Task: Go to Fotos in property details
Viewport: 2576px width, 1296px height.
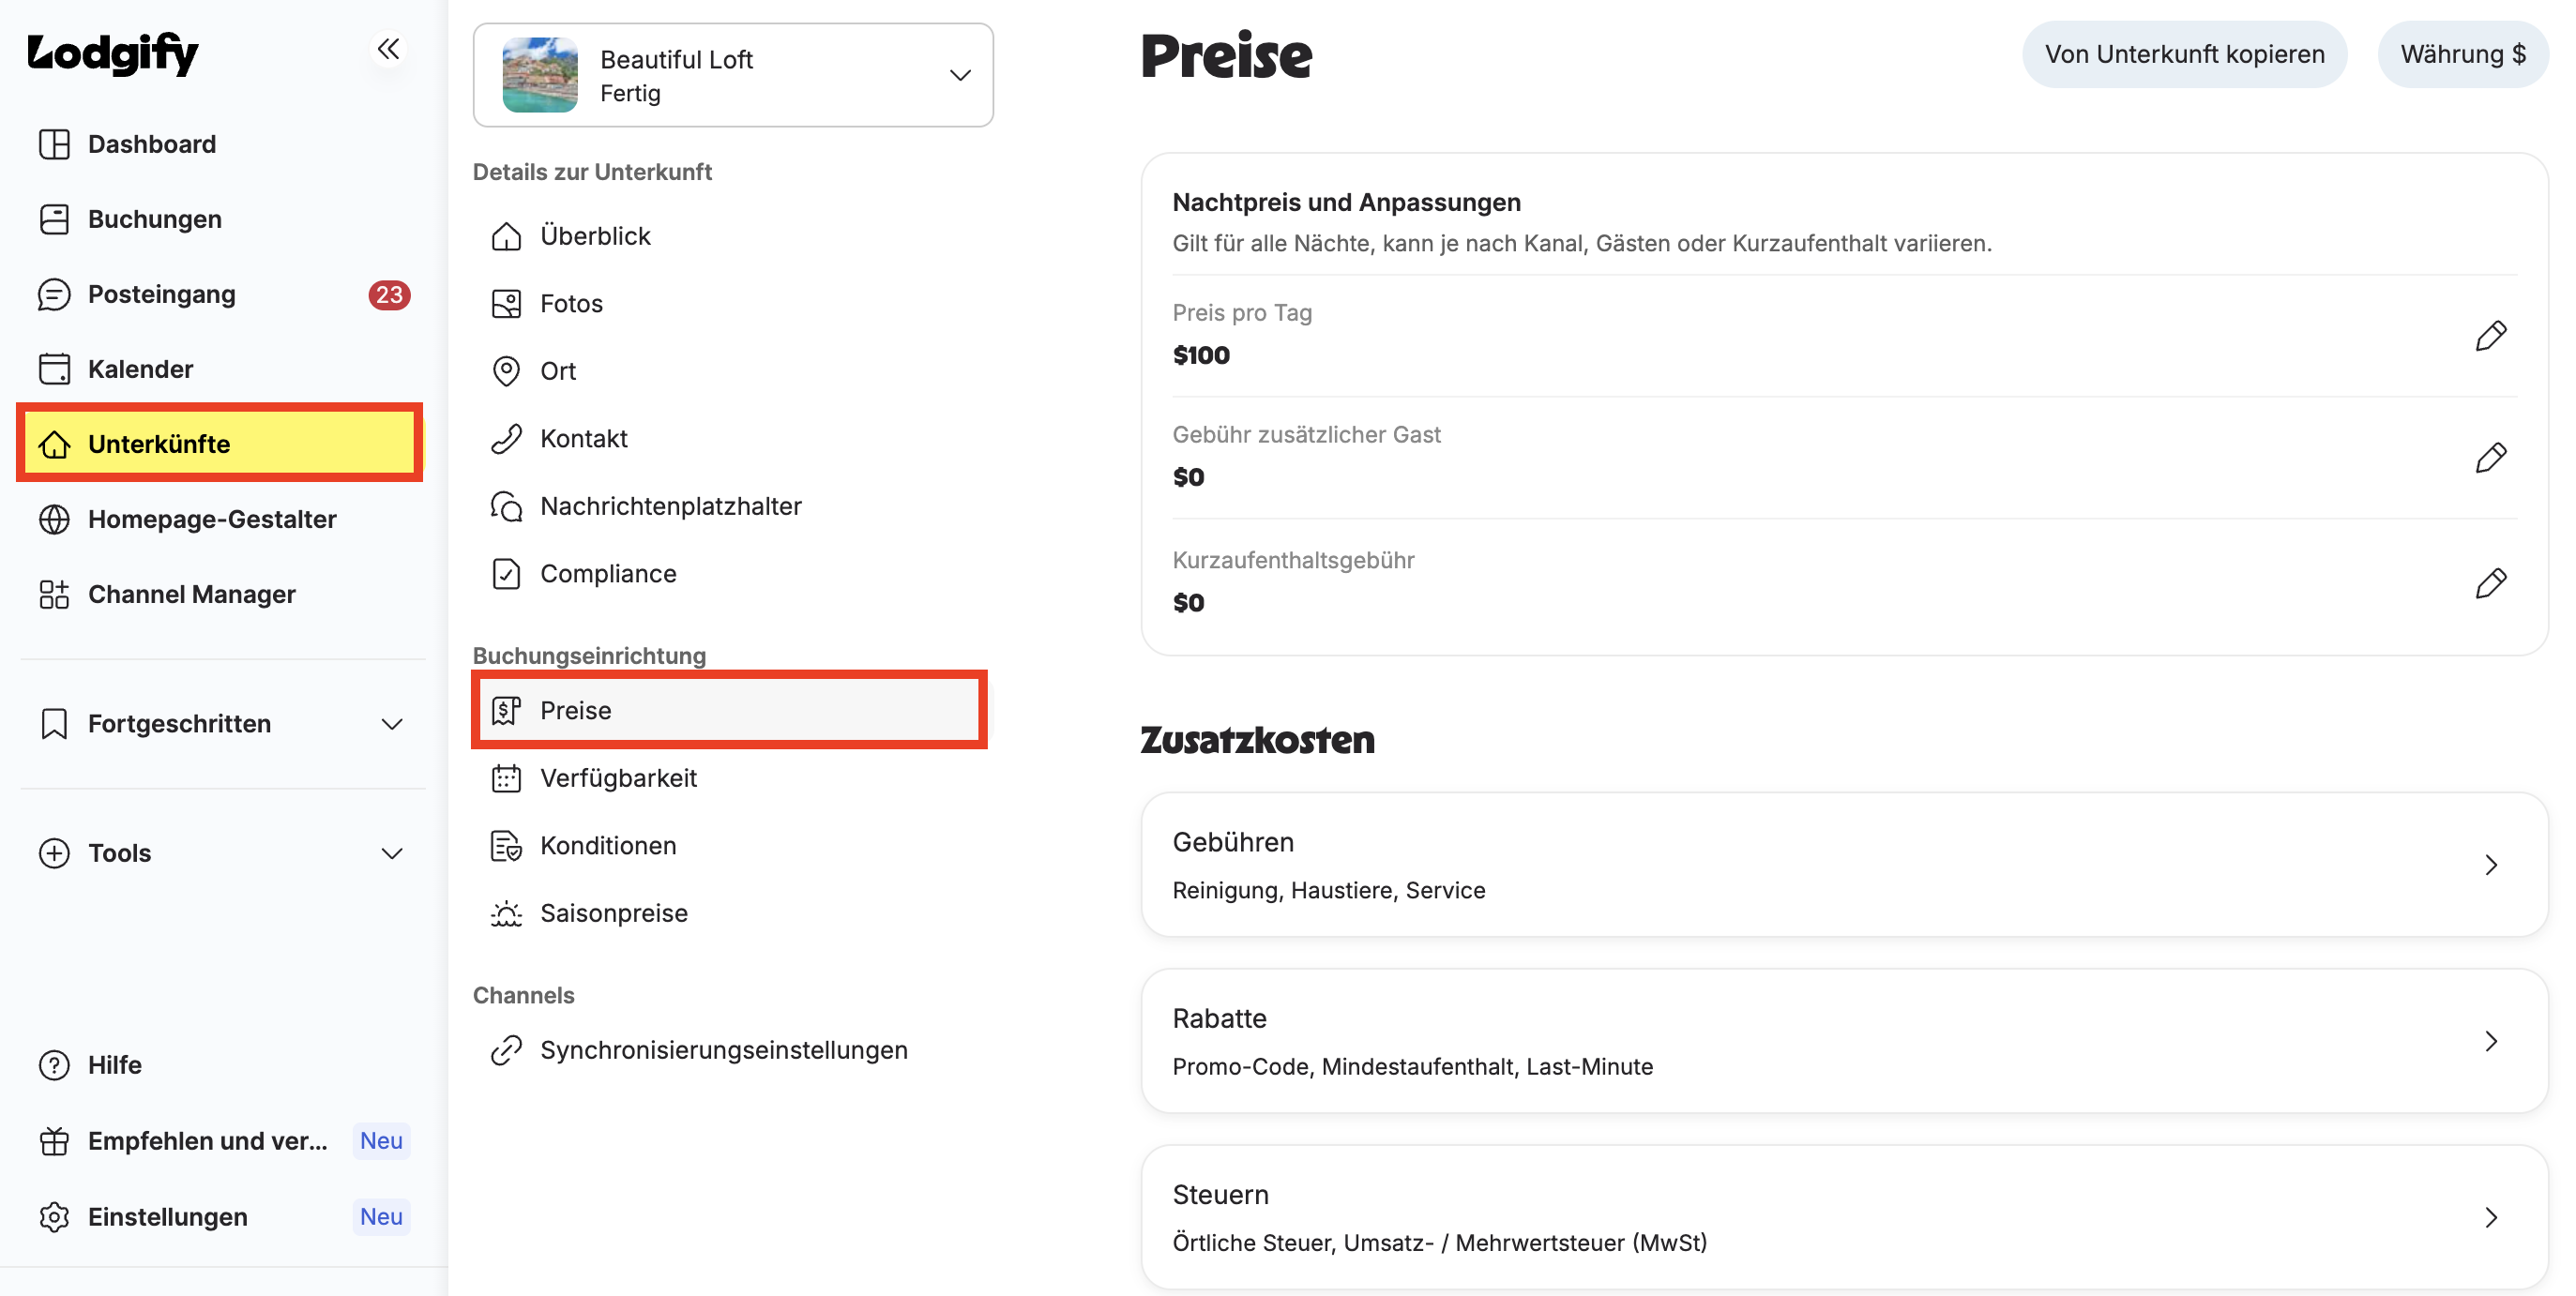Action: 731,303
